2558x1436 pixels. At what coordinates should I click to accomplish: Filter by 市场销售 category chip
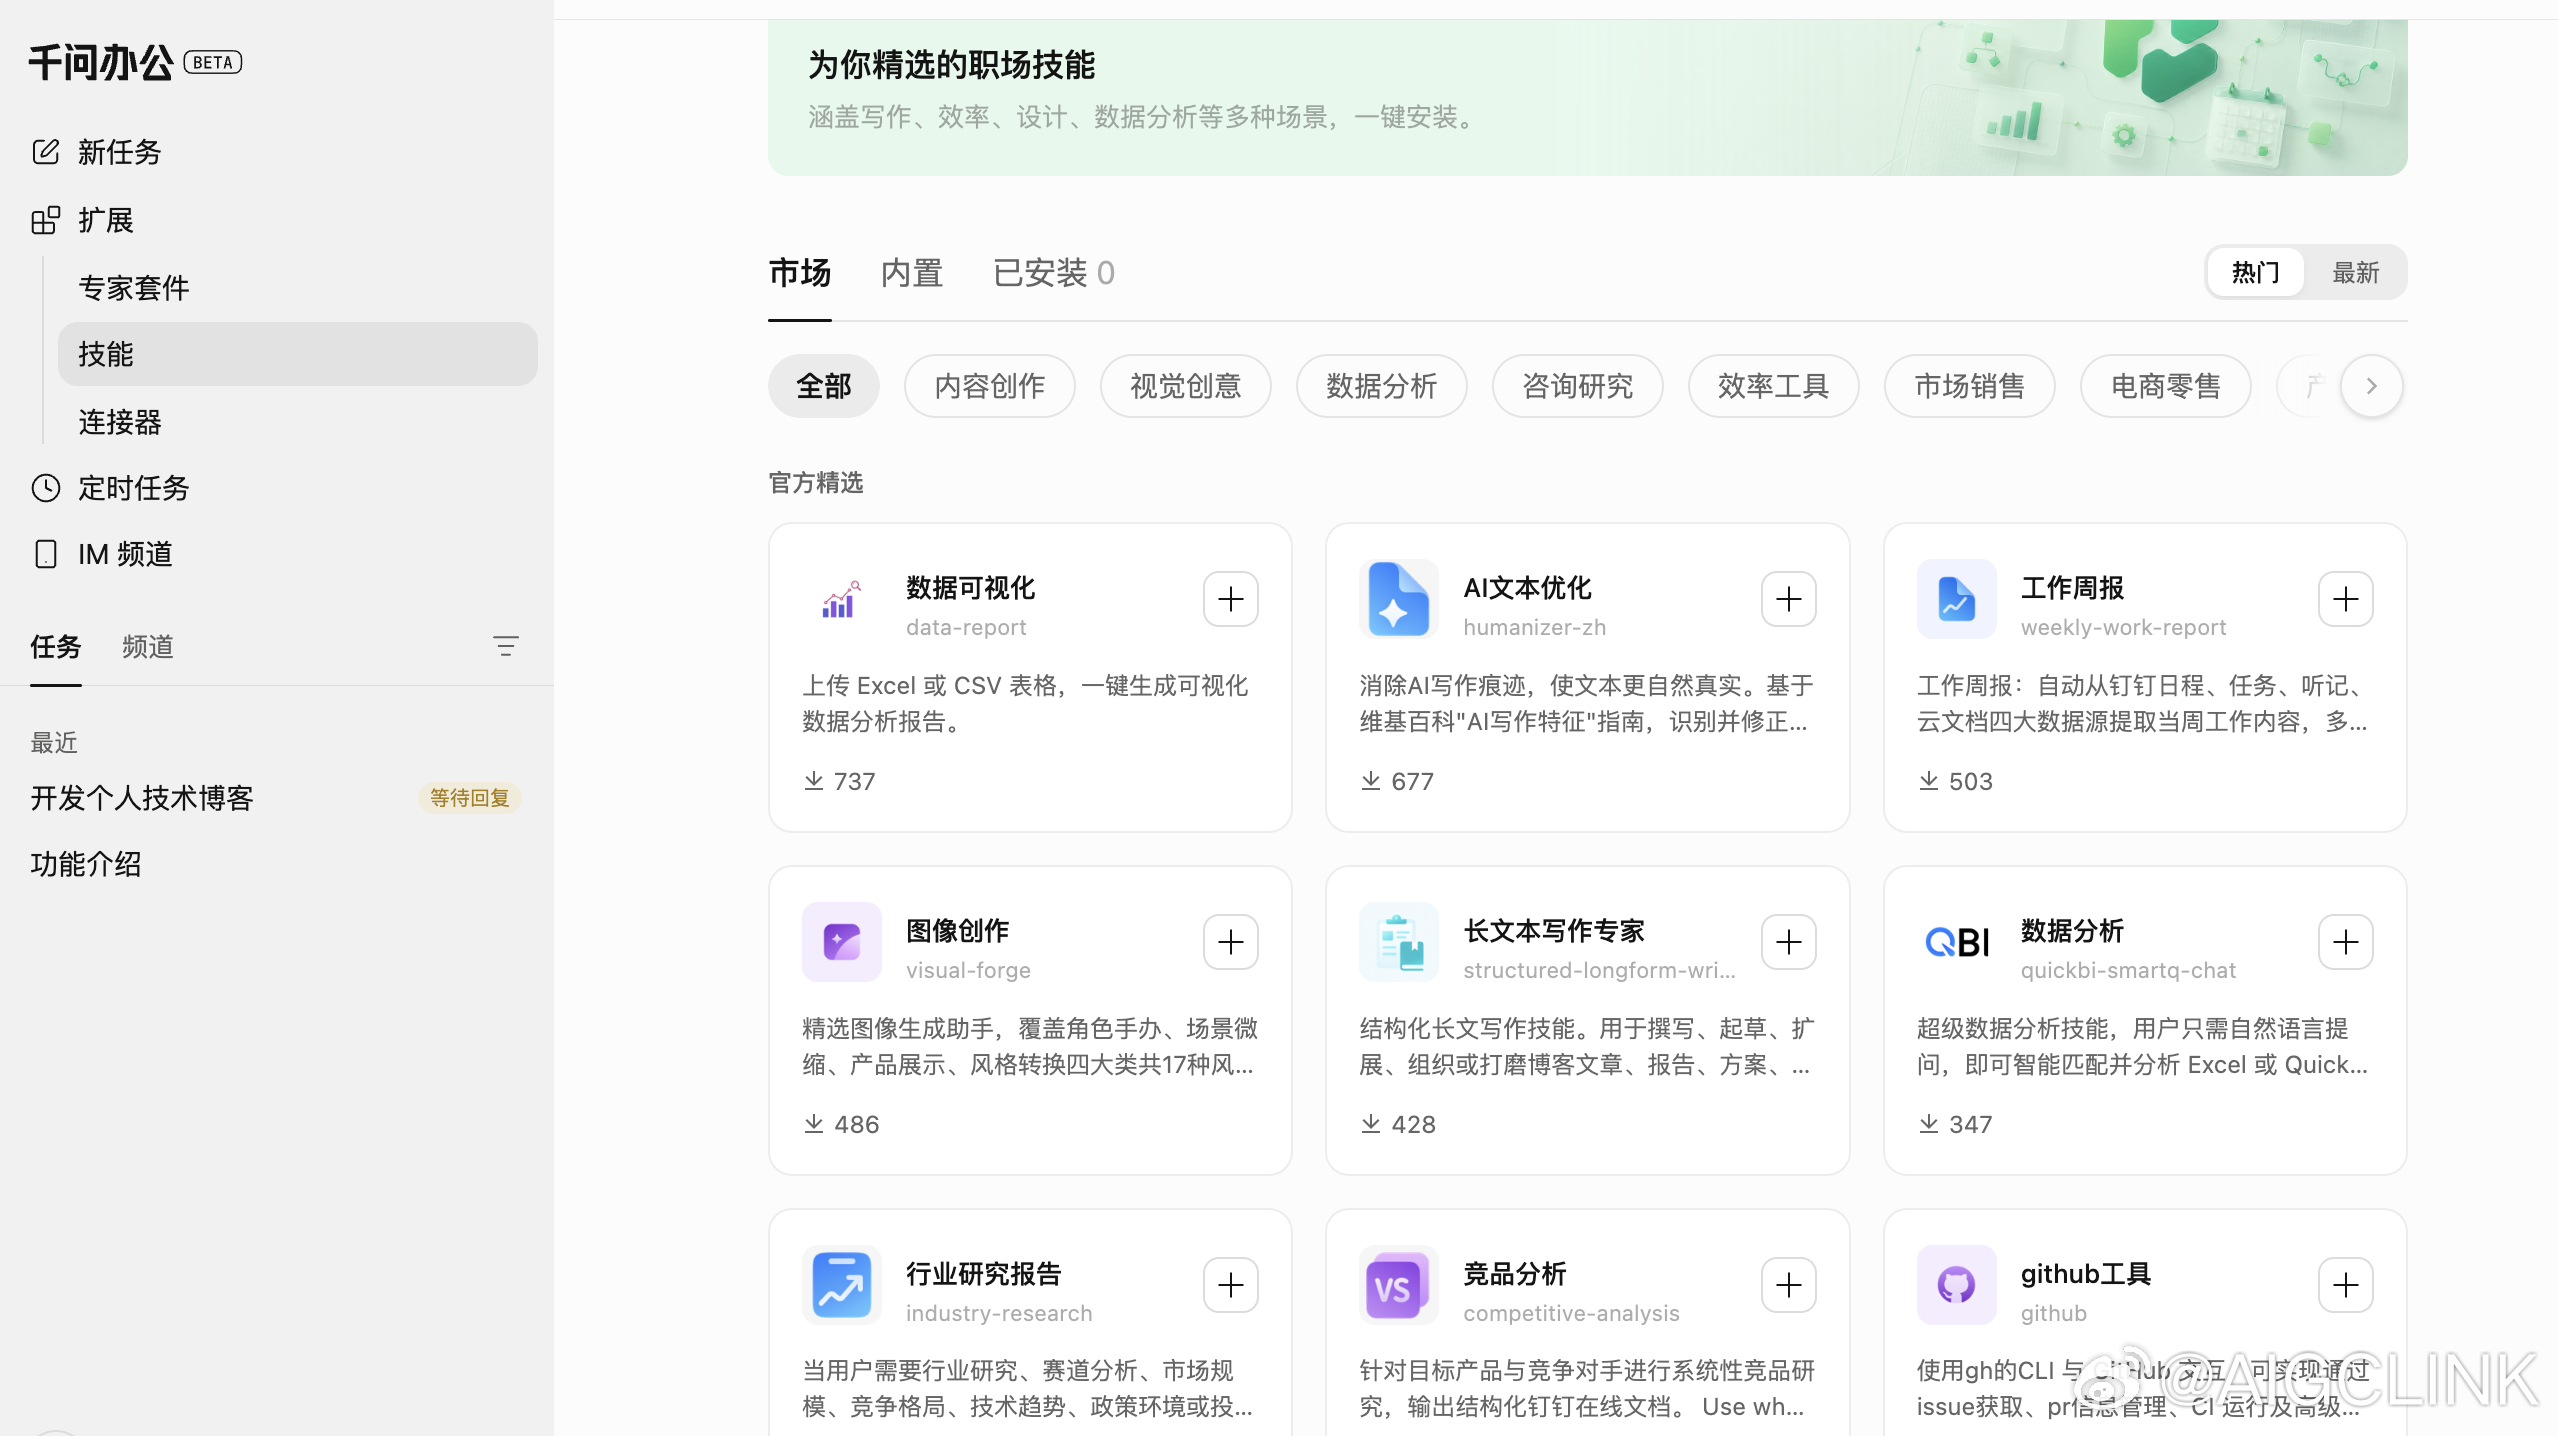point(1969,386)
